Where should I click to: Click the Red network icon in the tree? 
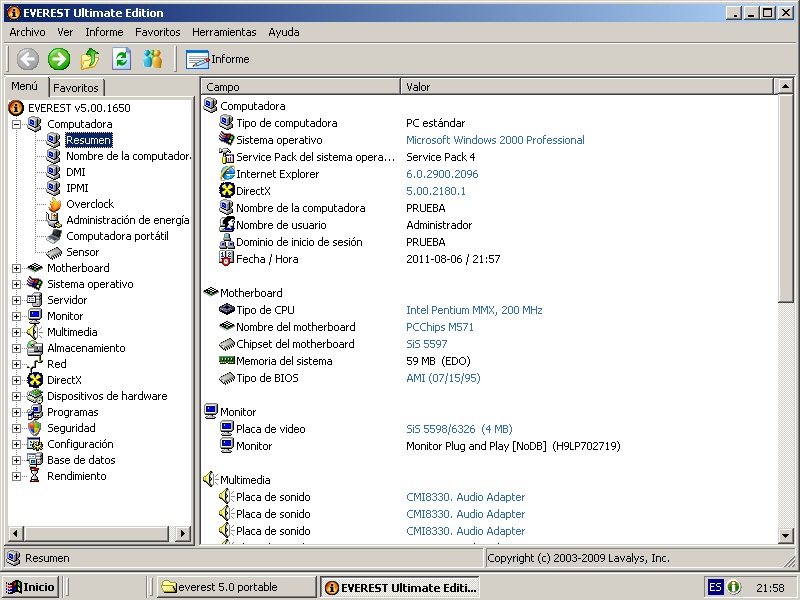[35, 364]
